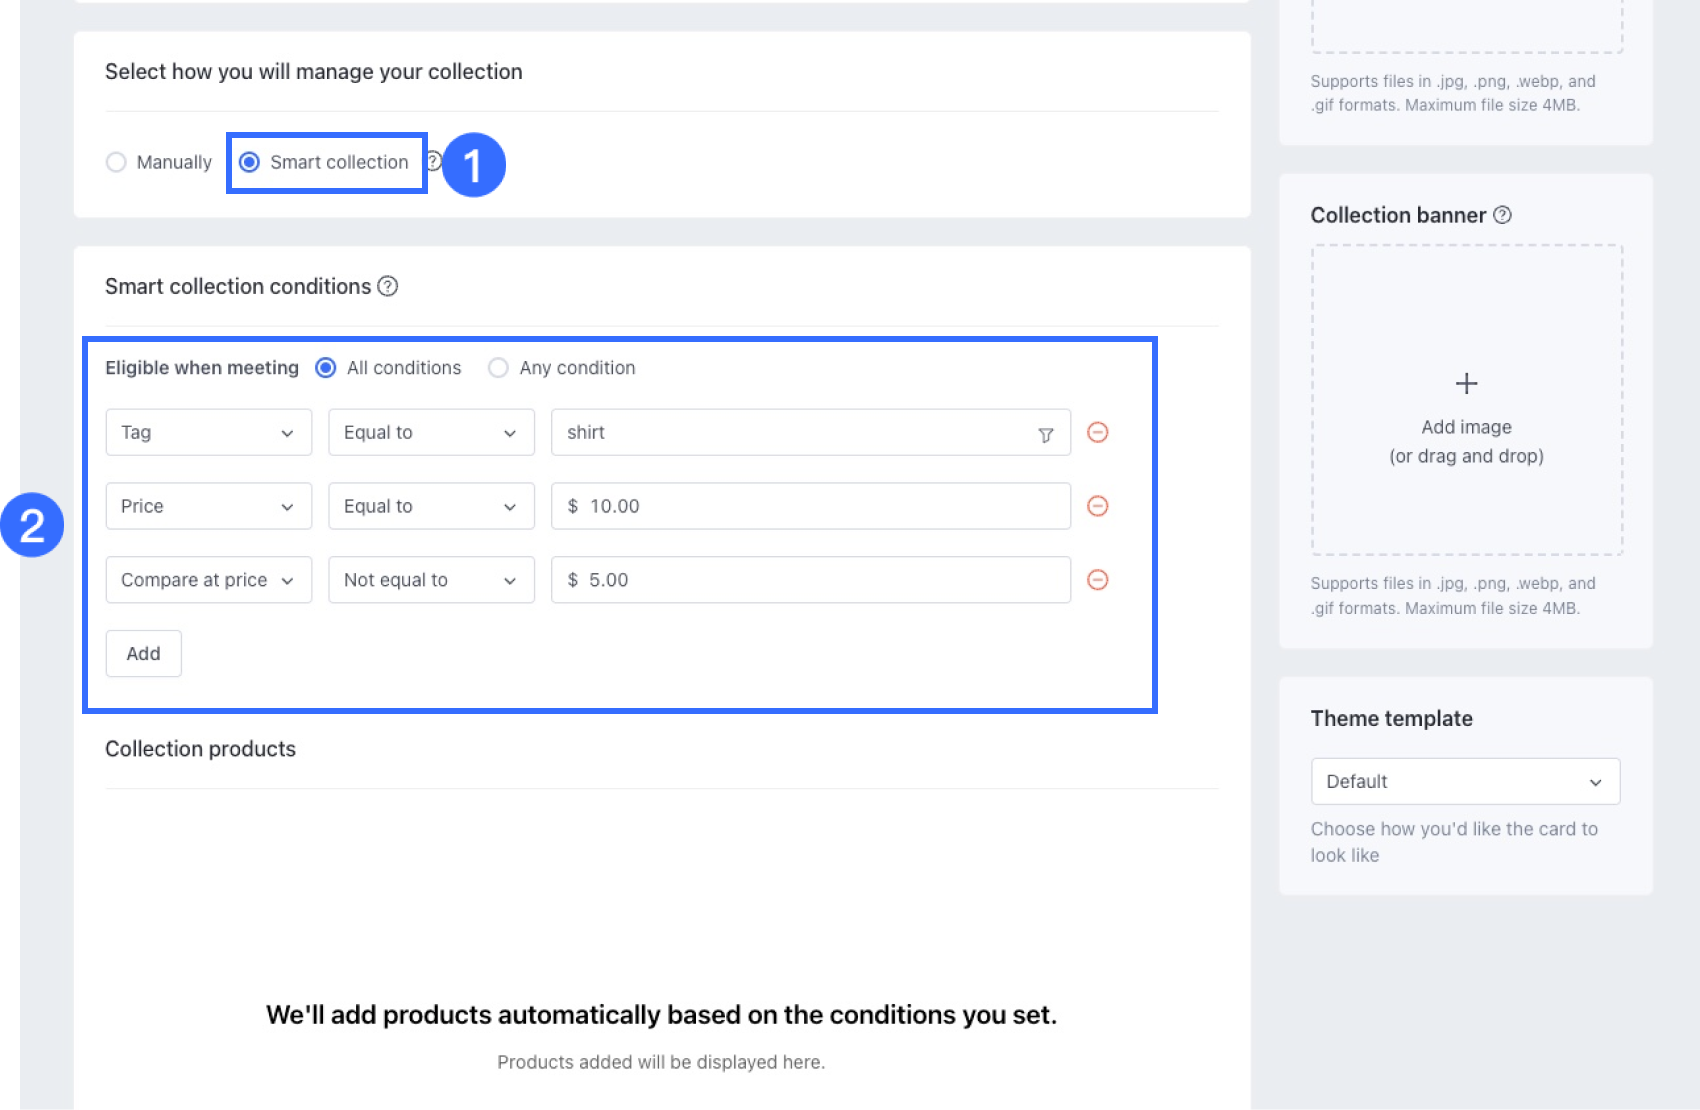
Task: Open the Theme template Default dropdown
Action: click(x=1465, y=781)
